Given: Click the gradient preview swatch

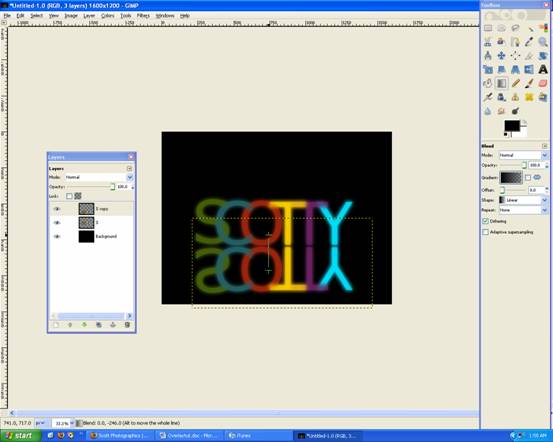Looking at the screenshot, I should click(511, 178).
